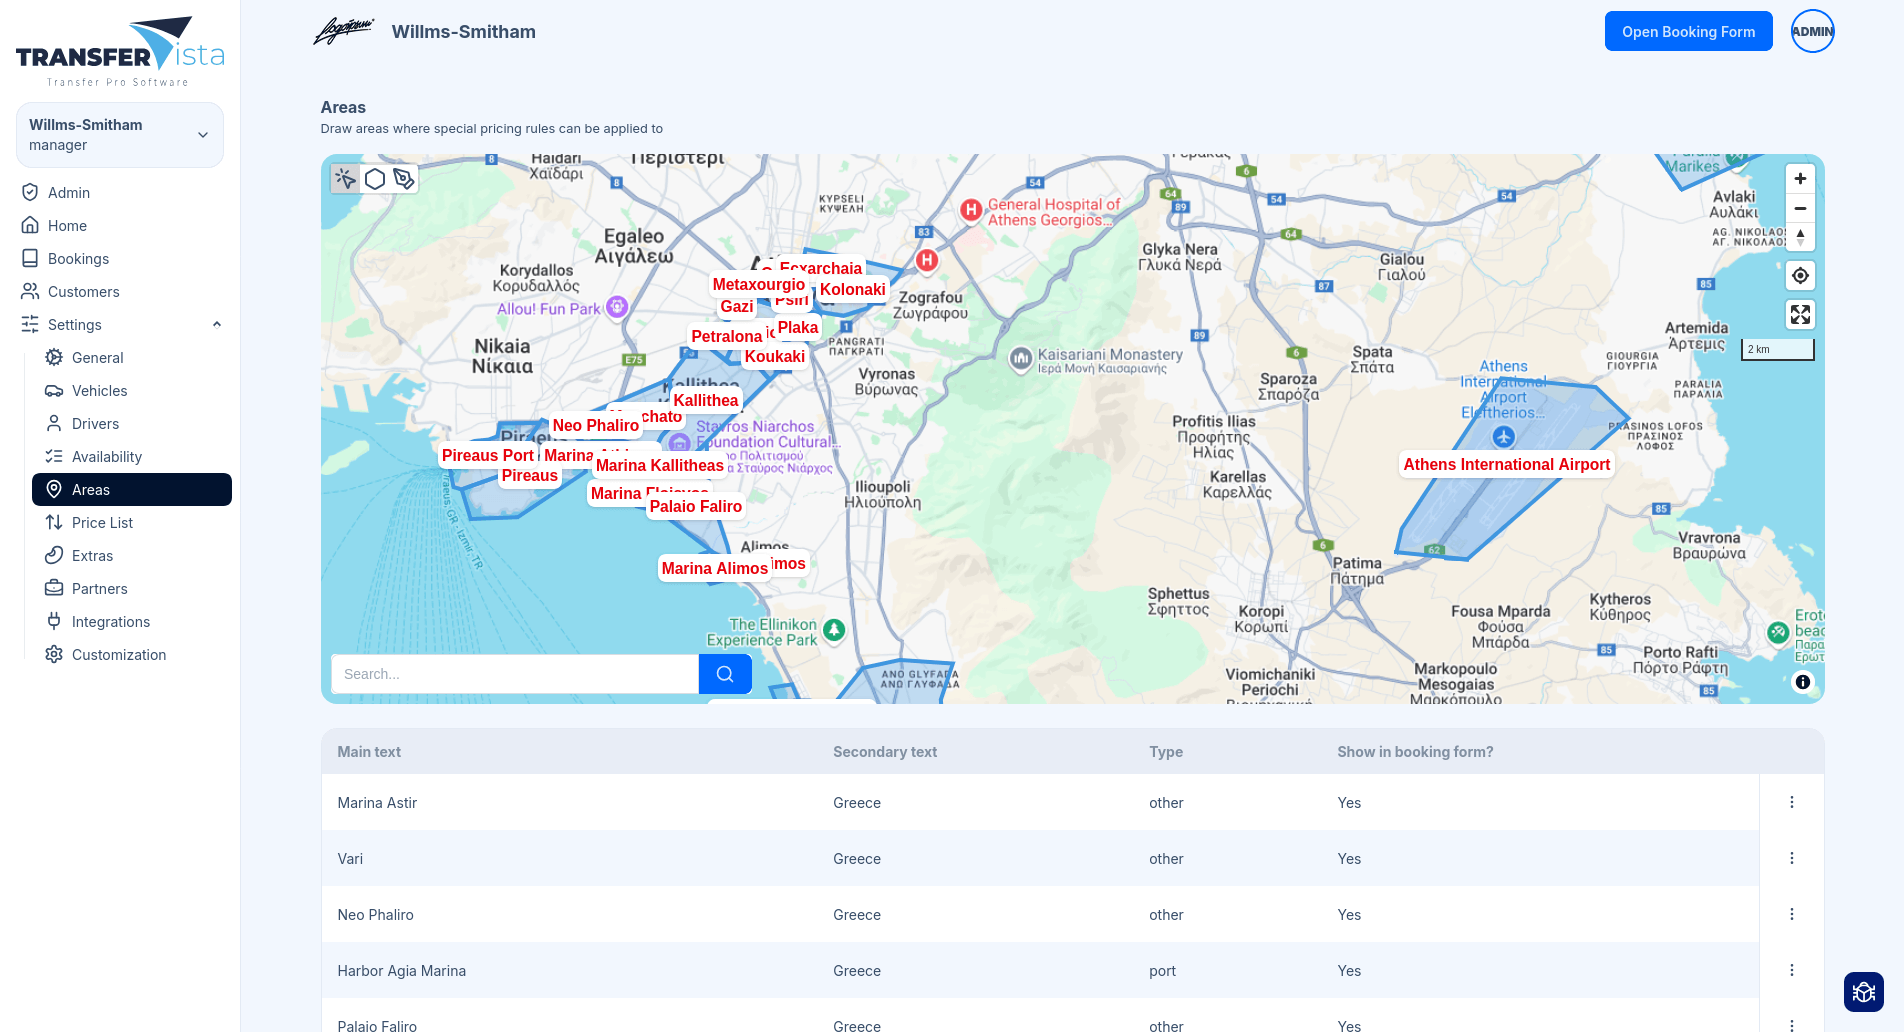Viewport: 1904px width, 1032px height.
Task: Click the map search input field
Action: (514, 674)
